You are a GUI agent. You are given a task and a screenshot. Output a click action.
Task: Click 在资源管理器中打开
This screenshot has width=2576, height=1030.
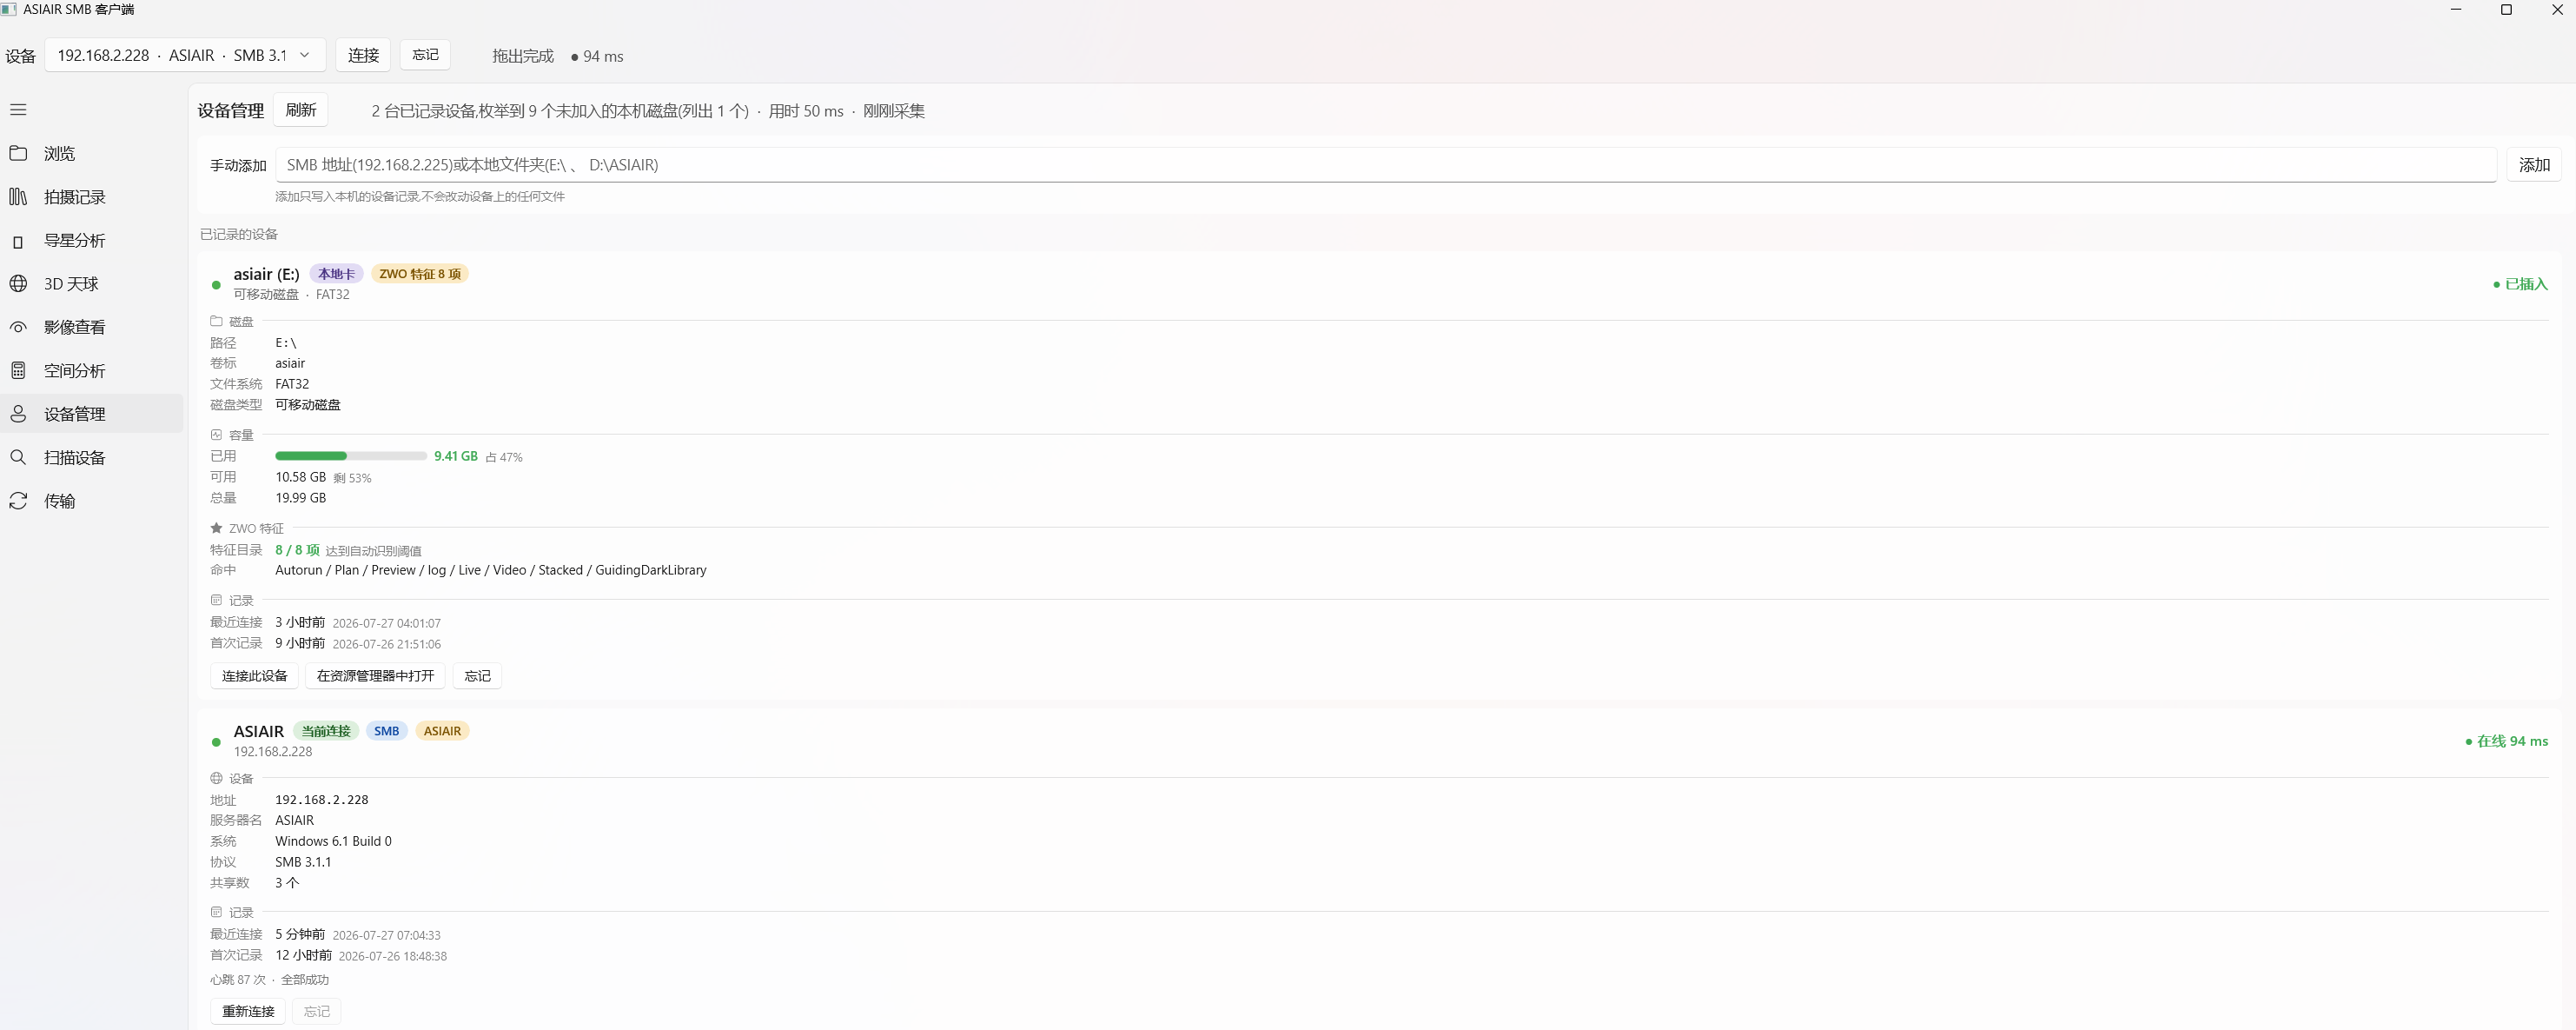click(x=375, y=676)
